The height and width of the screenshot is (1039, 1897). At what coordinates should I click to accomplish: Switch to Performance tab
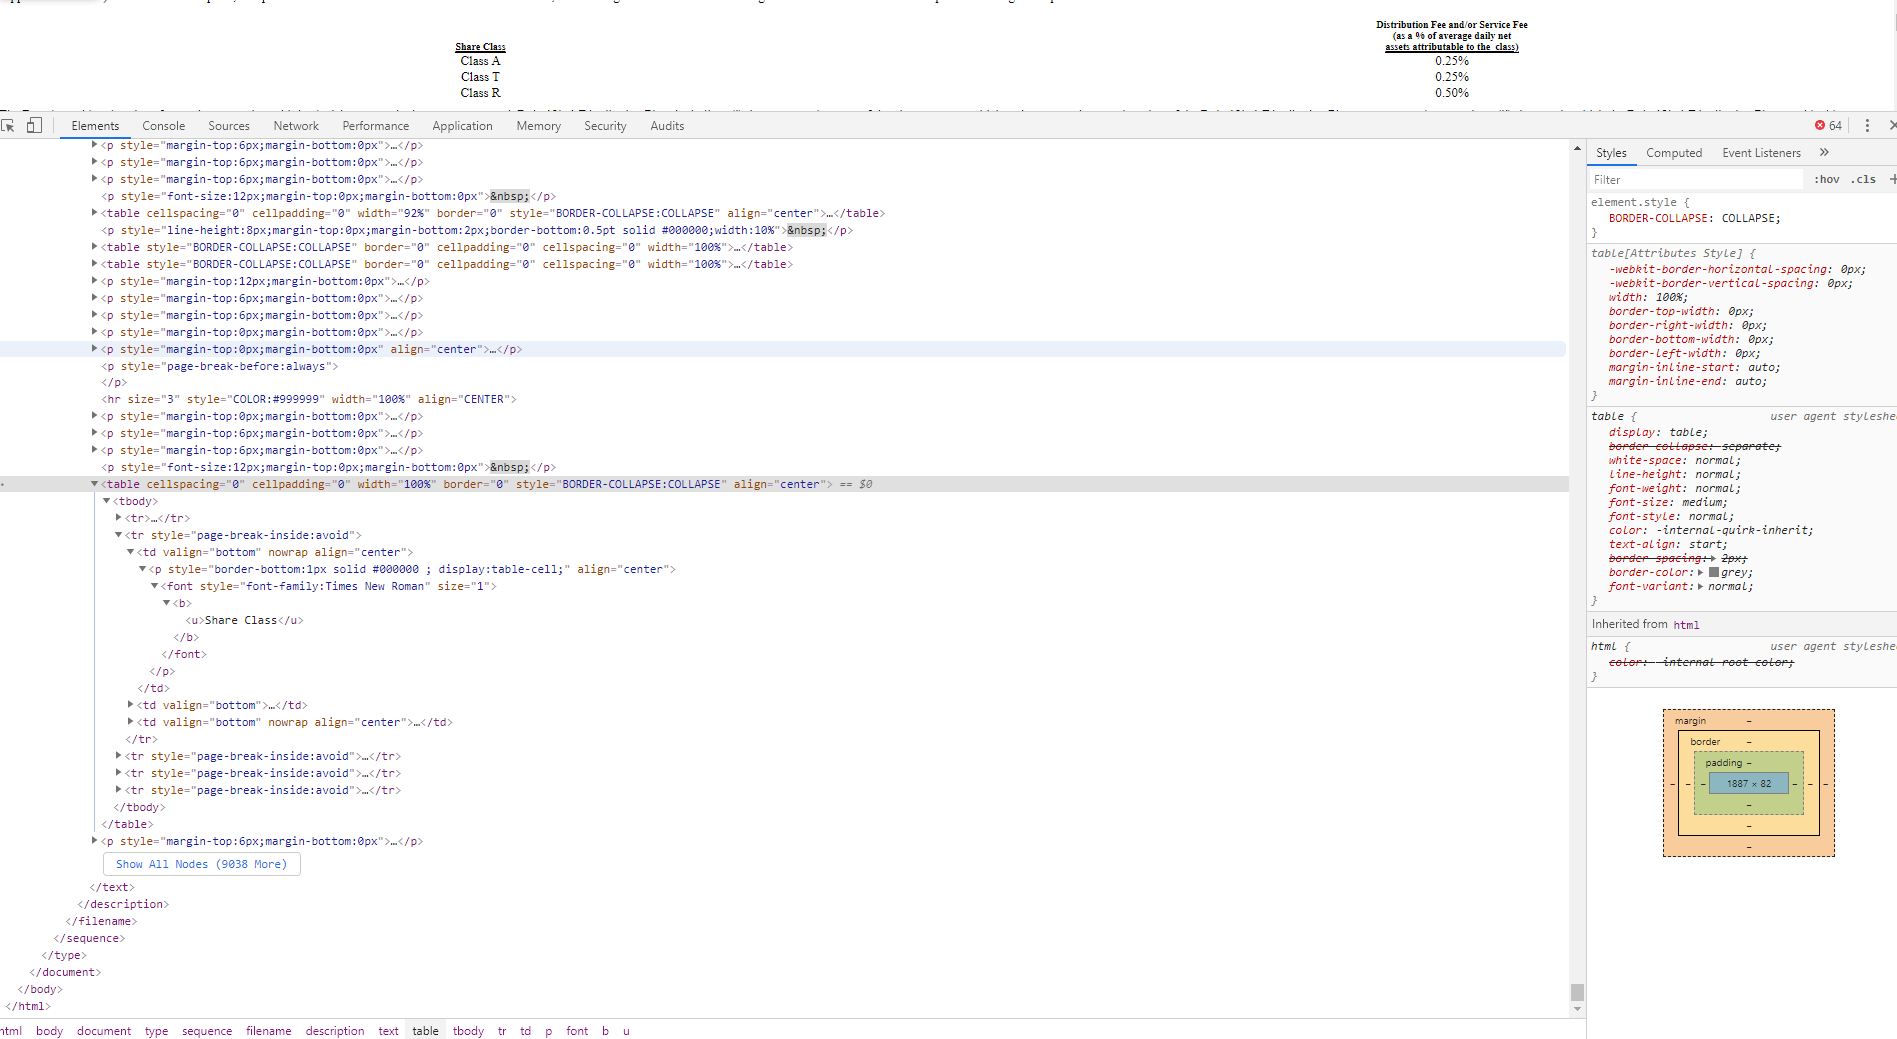click(x=376, y=126)
